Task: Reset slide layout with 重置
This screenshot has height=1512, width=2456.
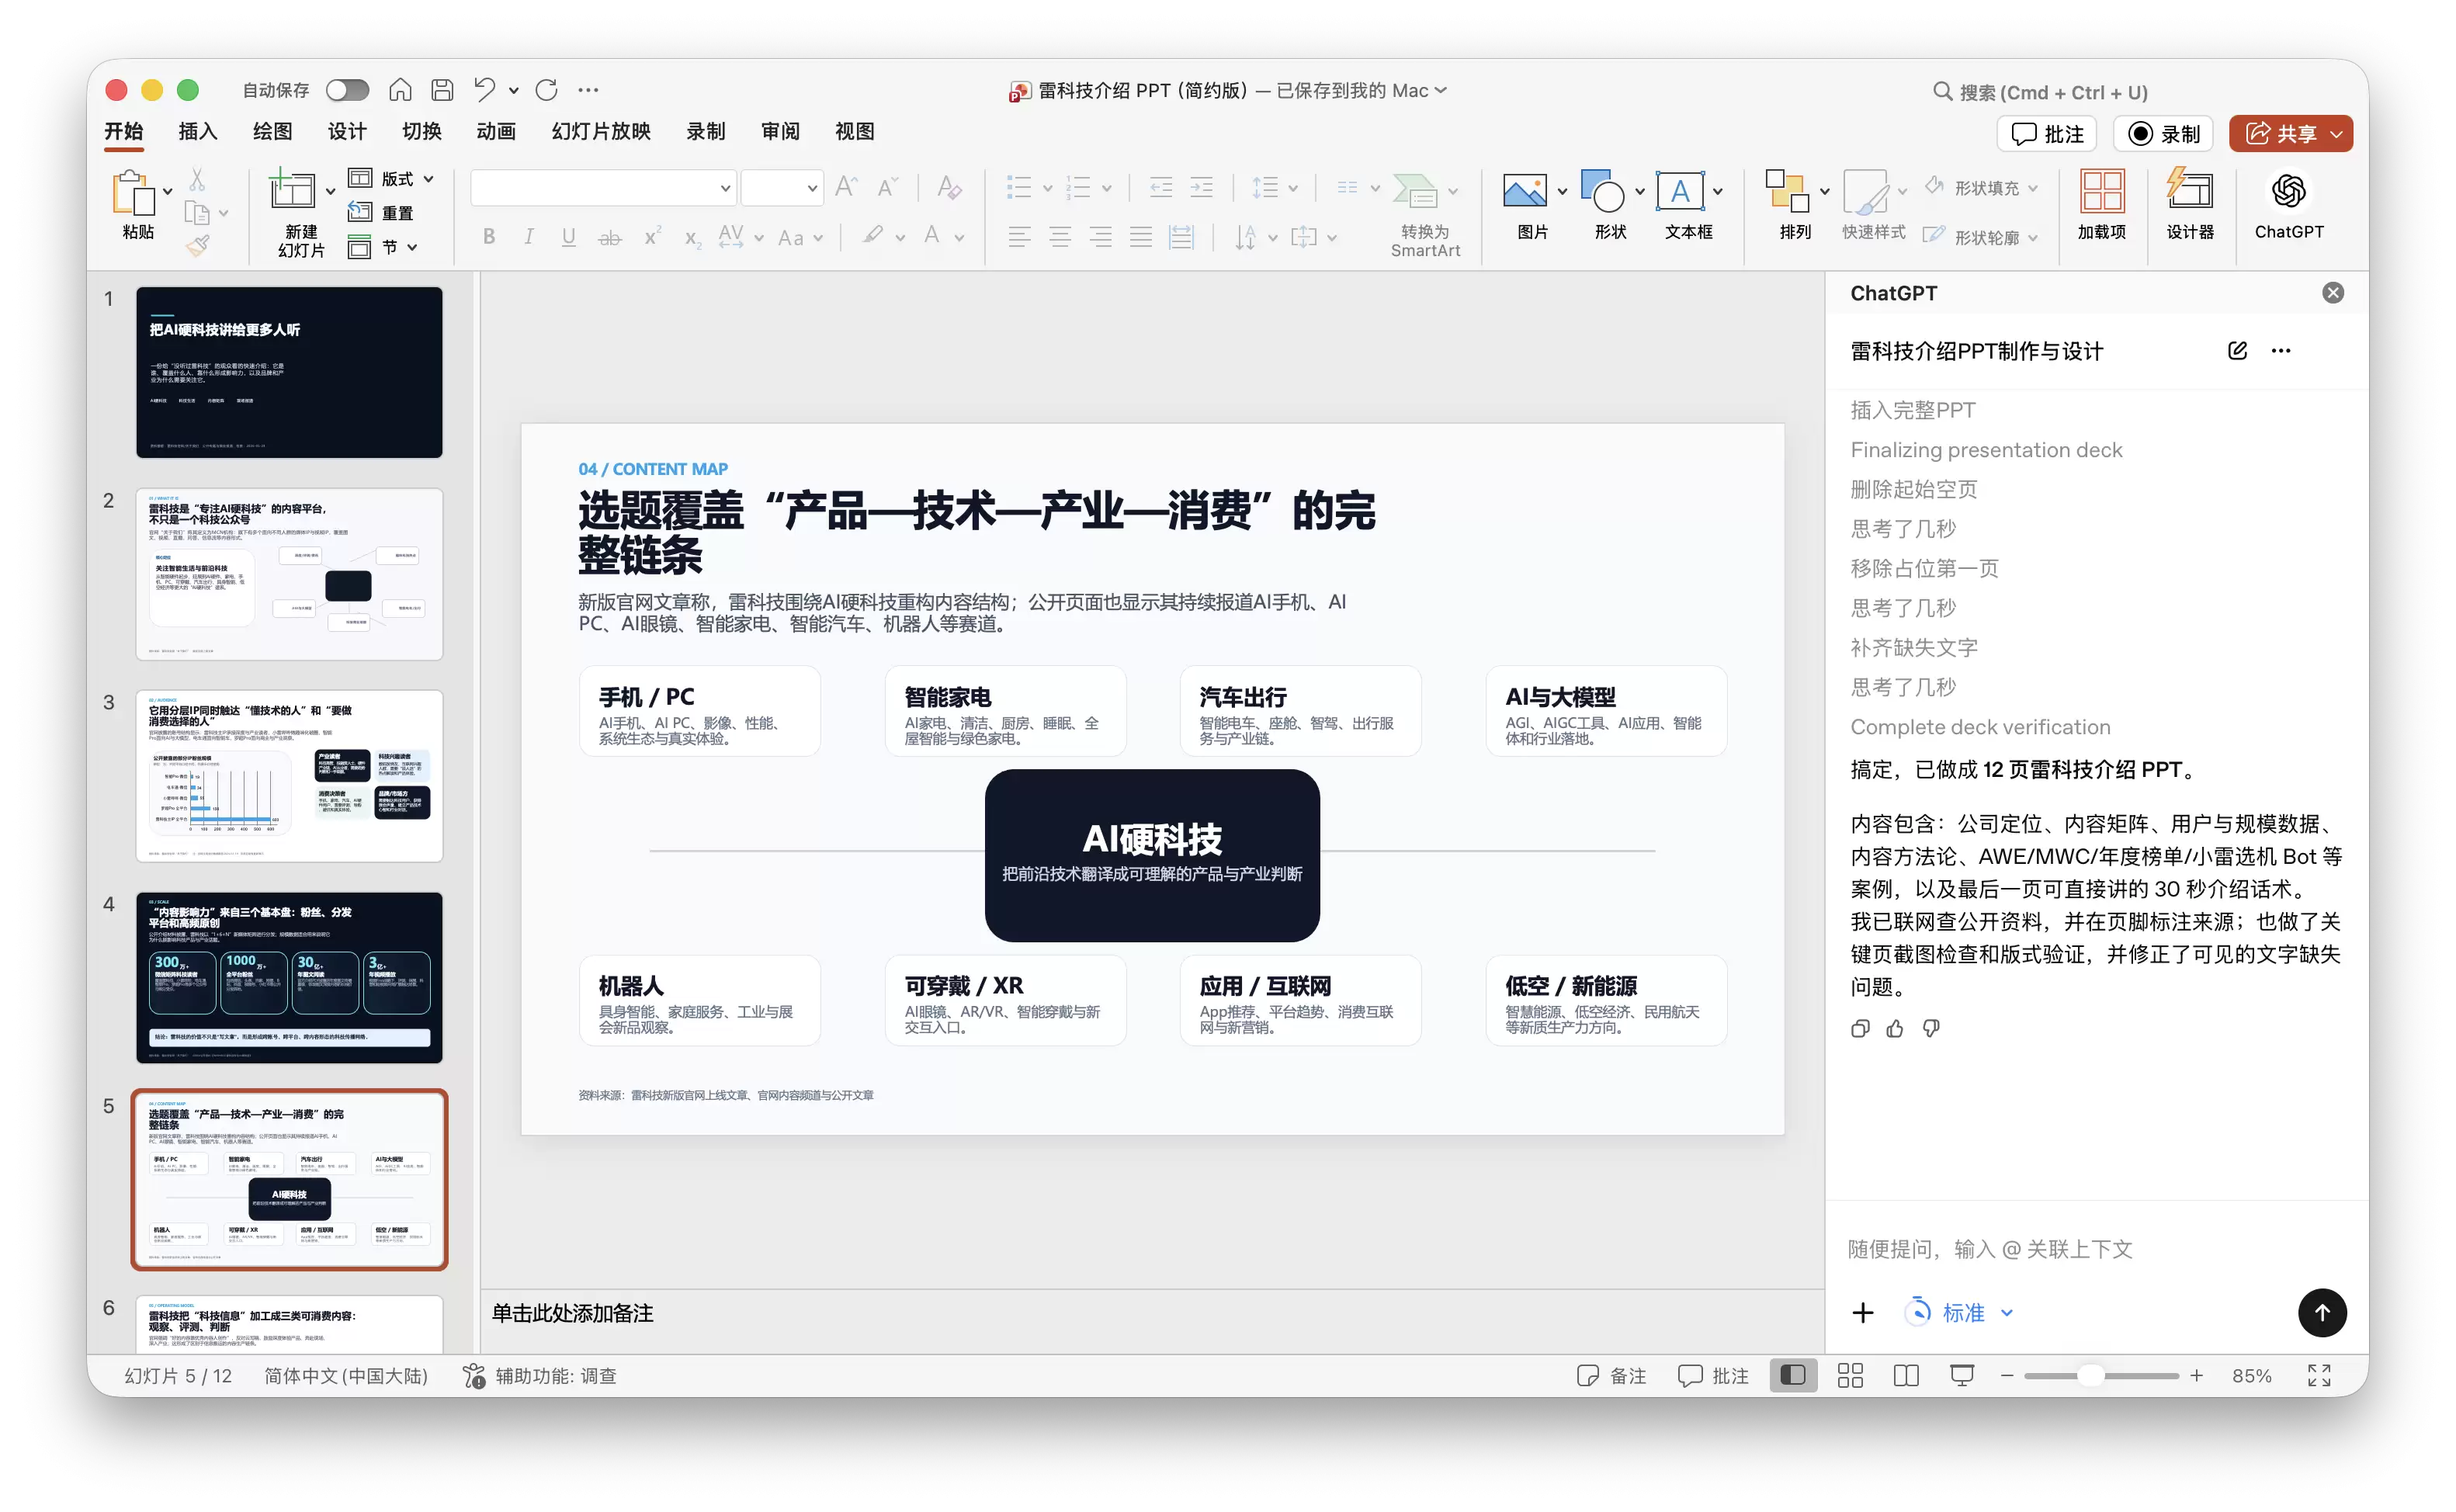Action: pyautogui.click(x=381, y=213)
